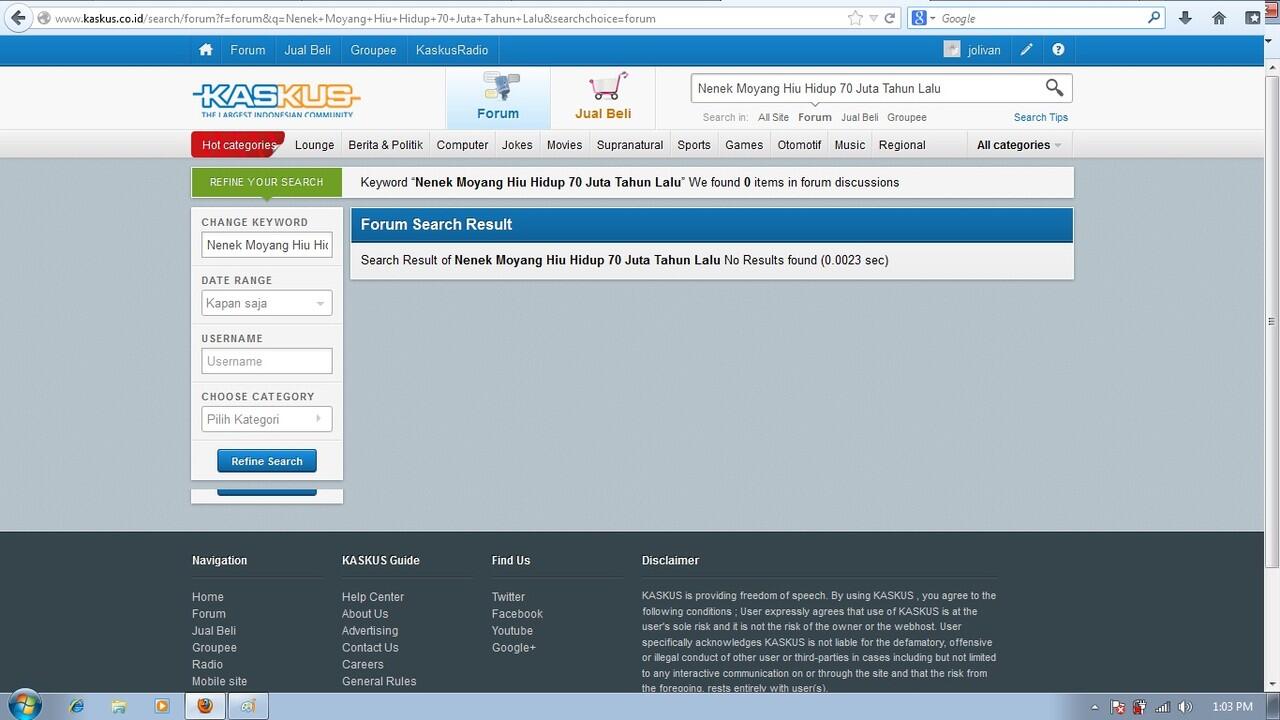
Task: Open the Regional category
Action: coord(902,145)
